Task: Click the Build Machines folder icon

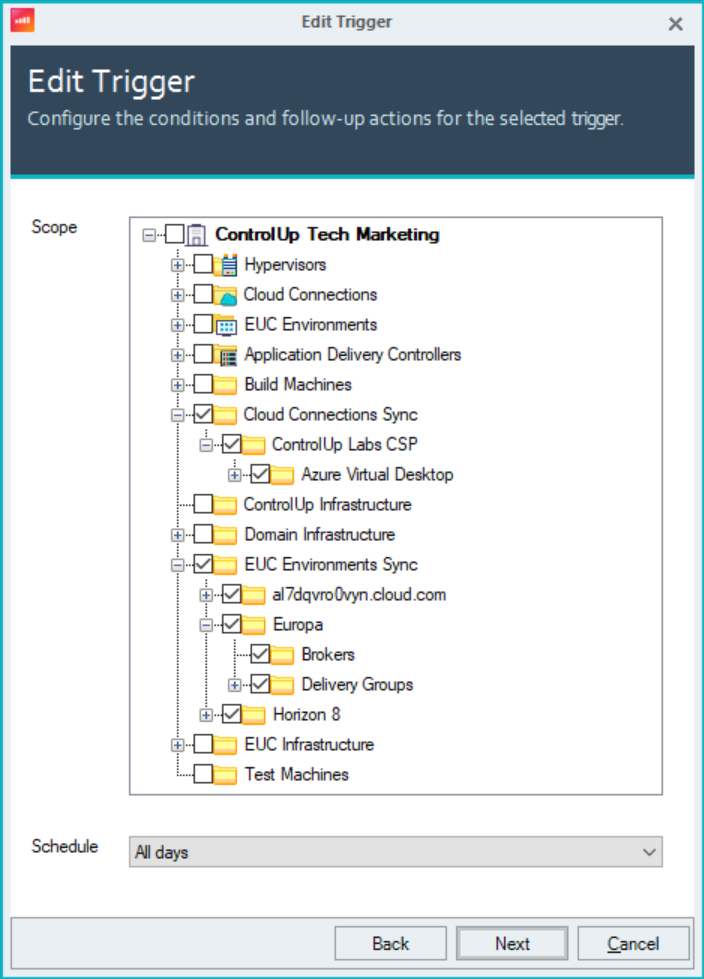Action: [x=225, y=385]
